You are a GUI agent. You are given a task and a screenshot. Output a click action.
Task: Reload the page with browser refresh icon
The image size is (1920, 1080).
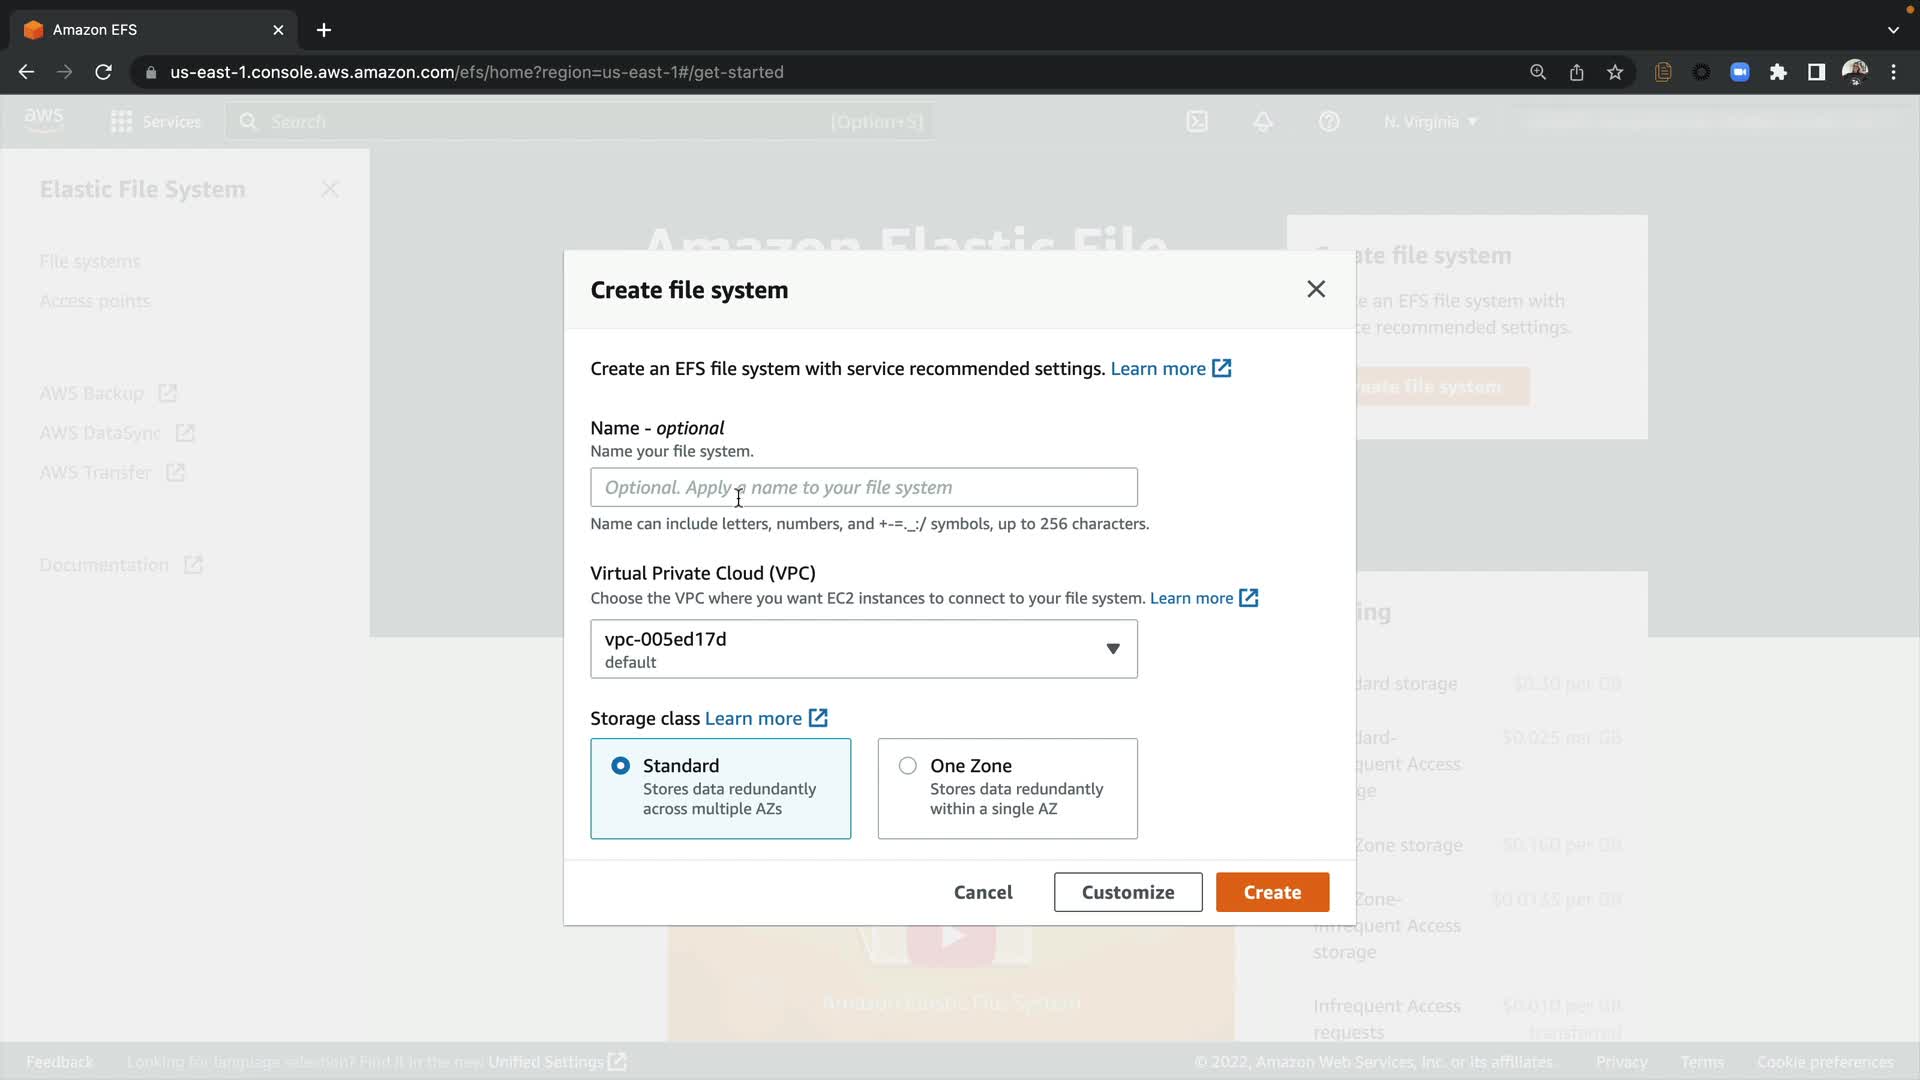[103, 72]
